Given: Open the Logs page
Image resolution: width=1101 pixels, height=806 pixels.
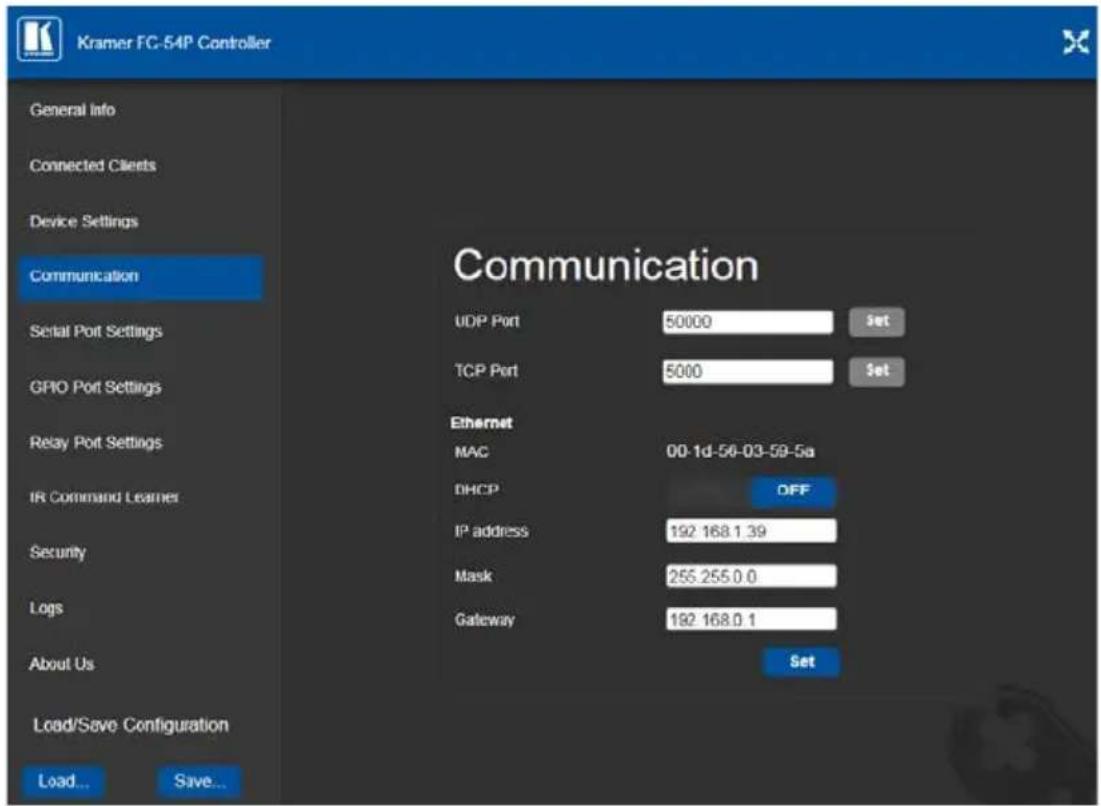Looking at the screenshot, I should tap(46, 608).
